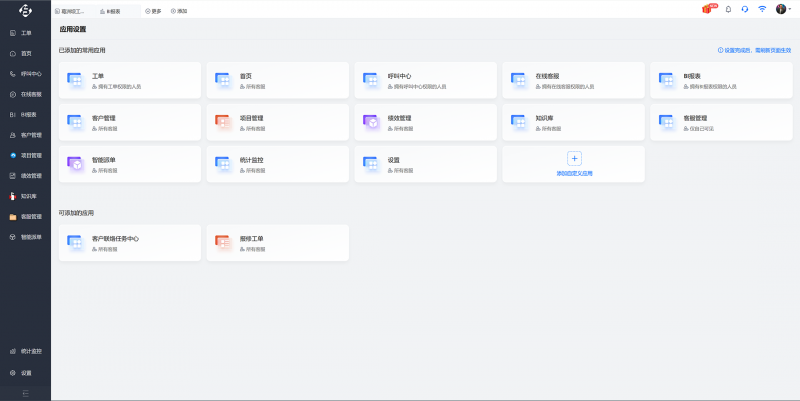The width and height of the screenshot is (800, 401).
Task: Click the headset support icon
Action: pos(745,9)
